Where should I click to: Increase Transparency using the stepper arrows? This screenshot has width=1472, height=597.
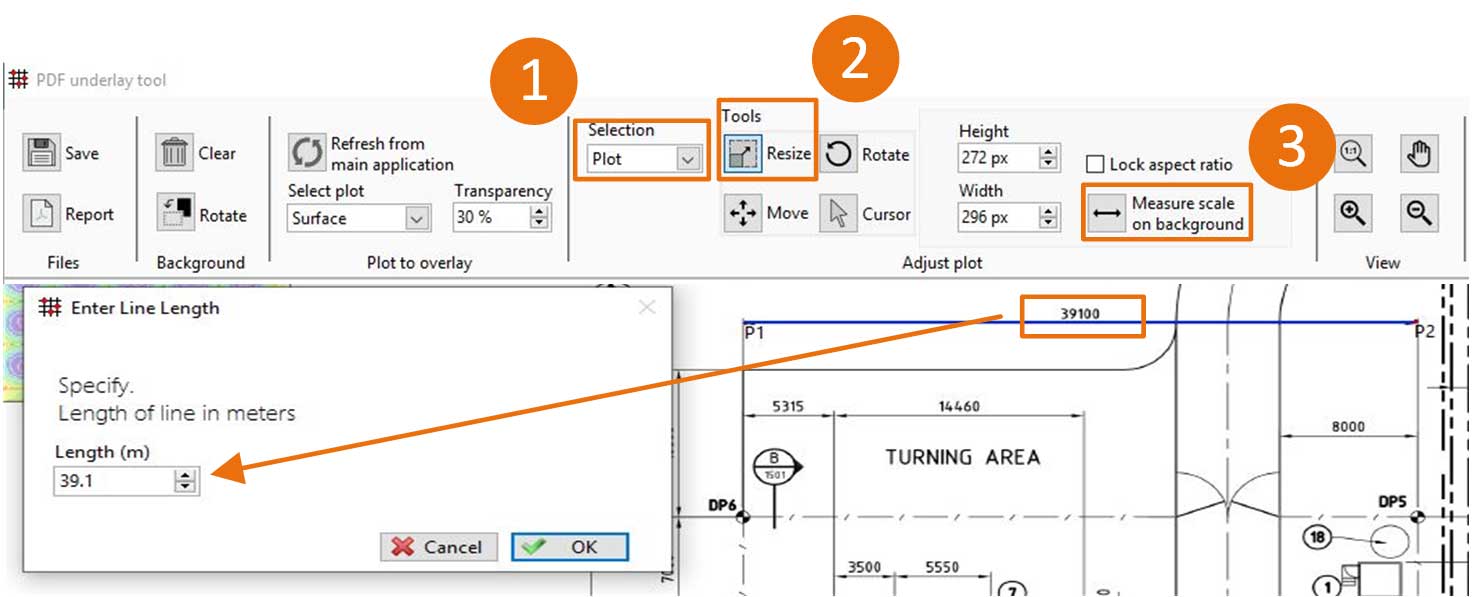537,211
